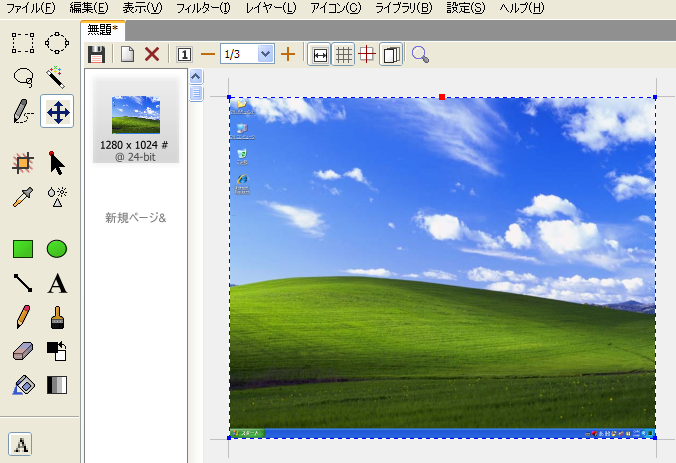This screenshot has height=463, width=676.
Task: Open the magnifier search tool in toolbar
Action: click(x=420, y=55)
